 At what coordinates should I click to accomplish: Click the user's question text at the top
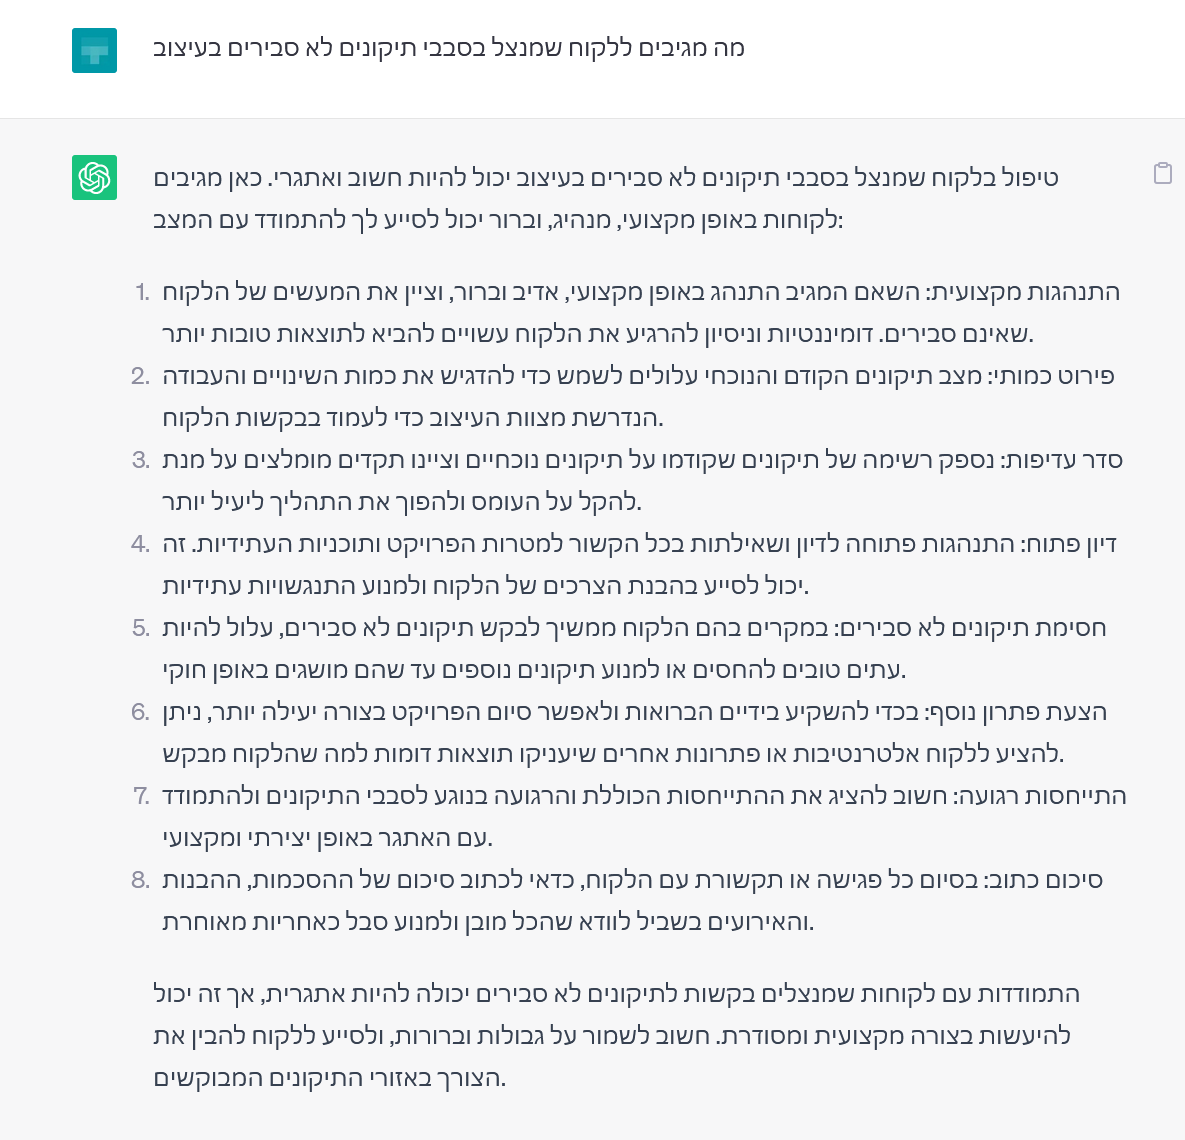[x=449, y=48]
